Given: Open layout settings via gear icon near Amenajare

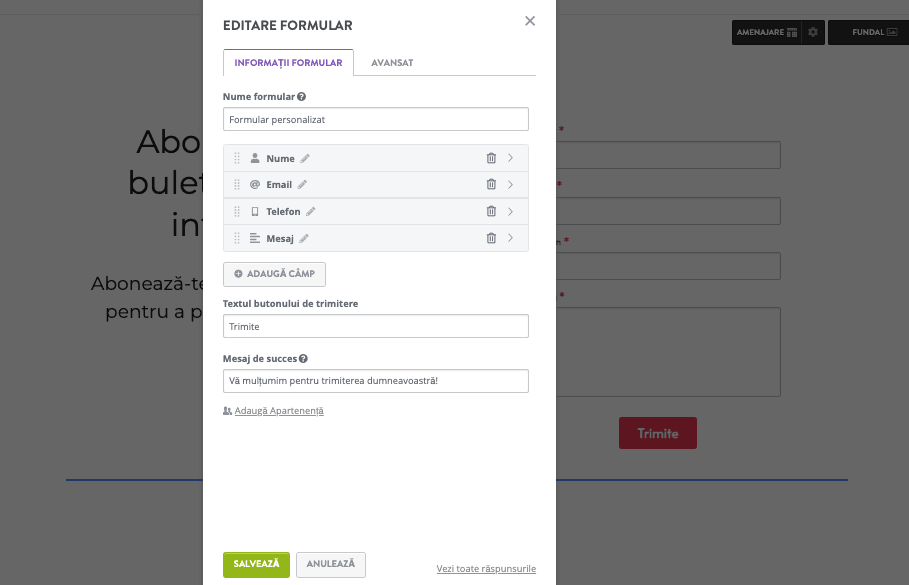Looking at the screenshot, I should [x=812, y=31].
